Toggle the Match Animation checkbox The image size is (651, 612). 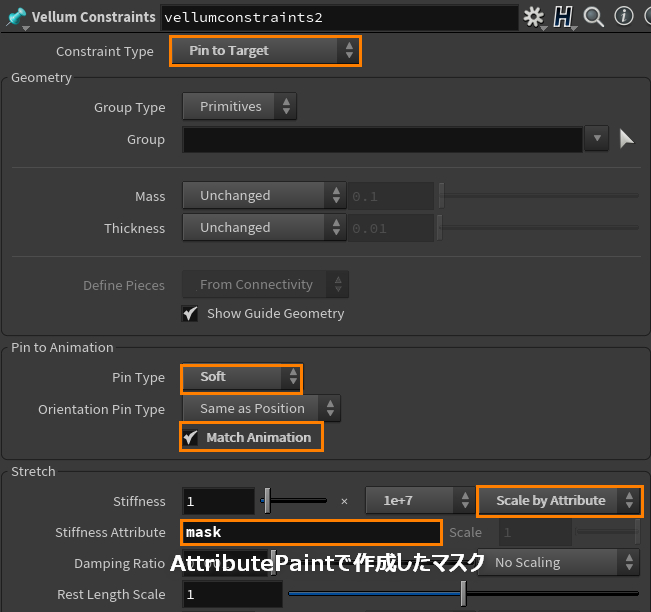coord(191,437)
